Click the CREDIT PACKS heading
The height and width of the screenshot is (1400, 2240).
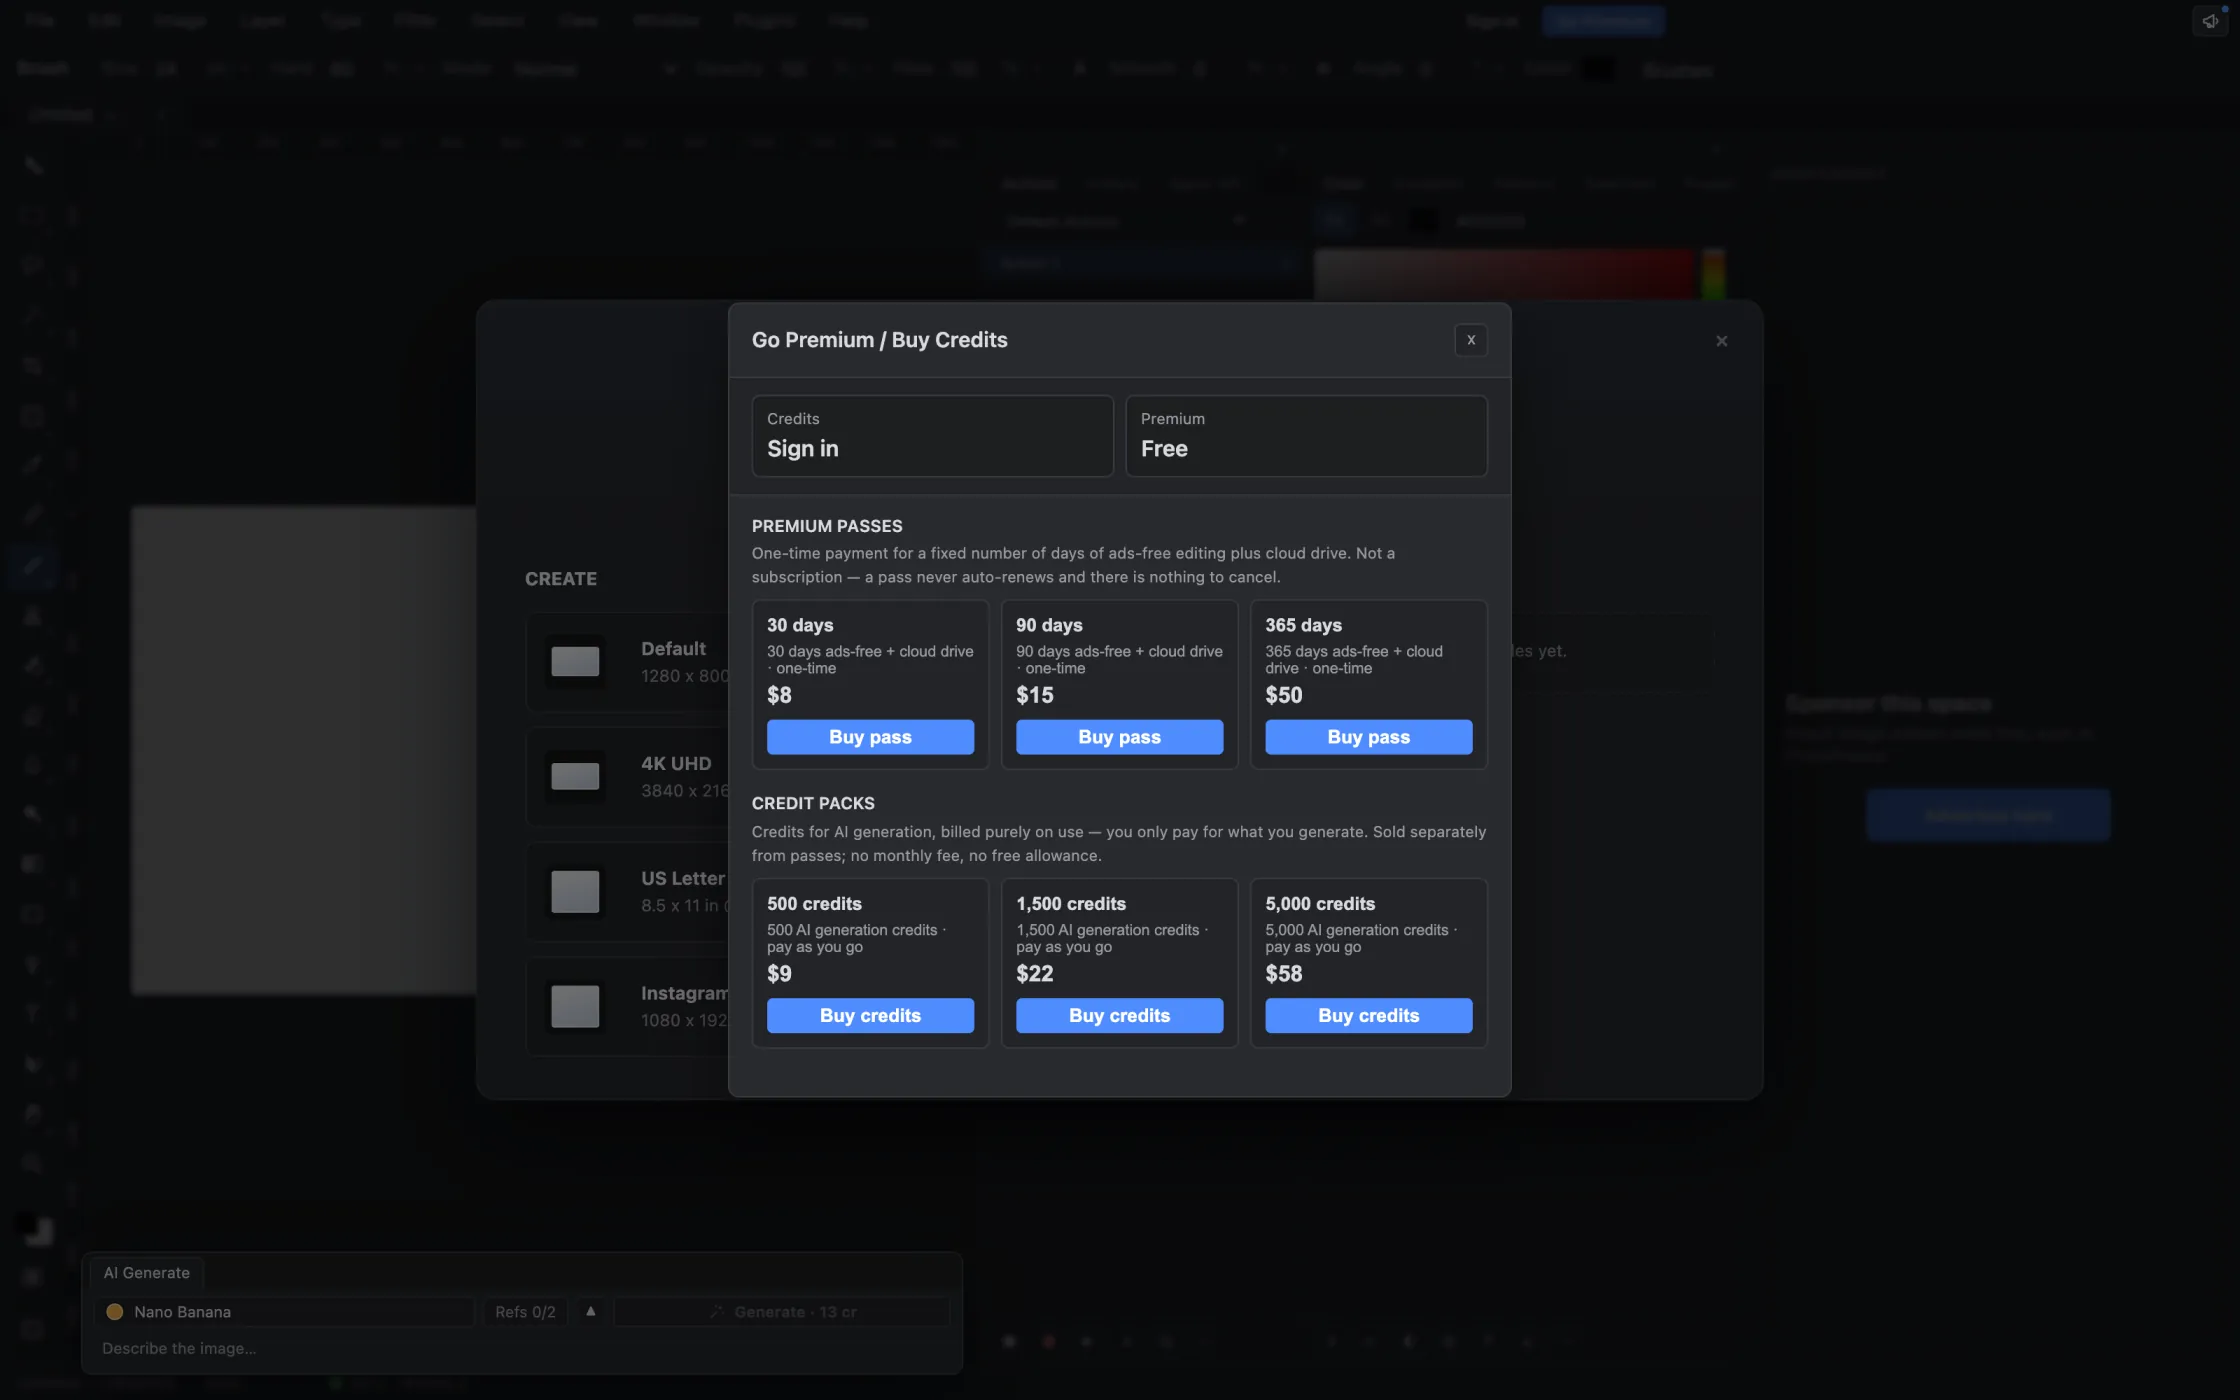(x=813, y=803)
